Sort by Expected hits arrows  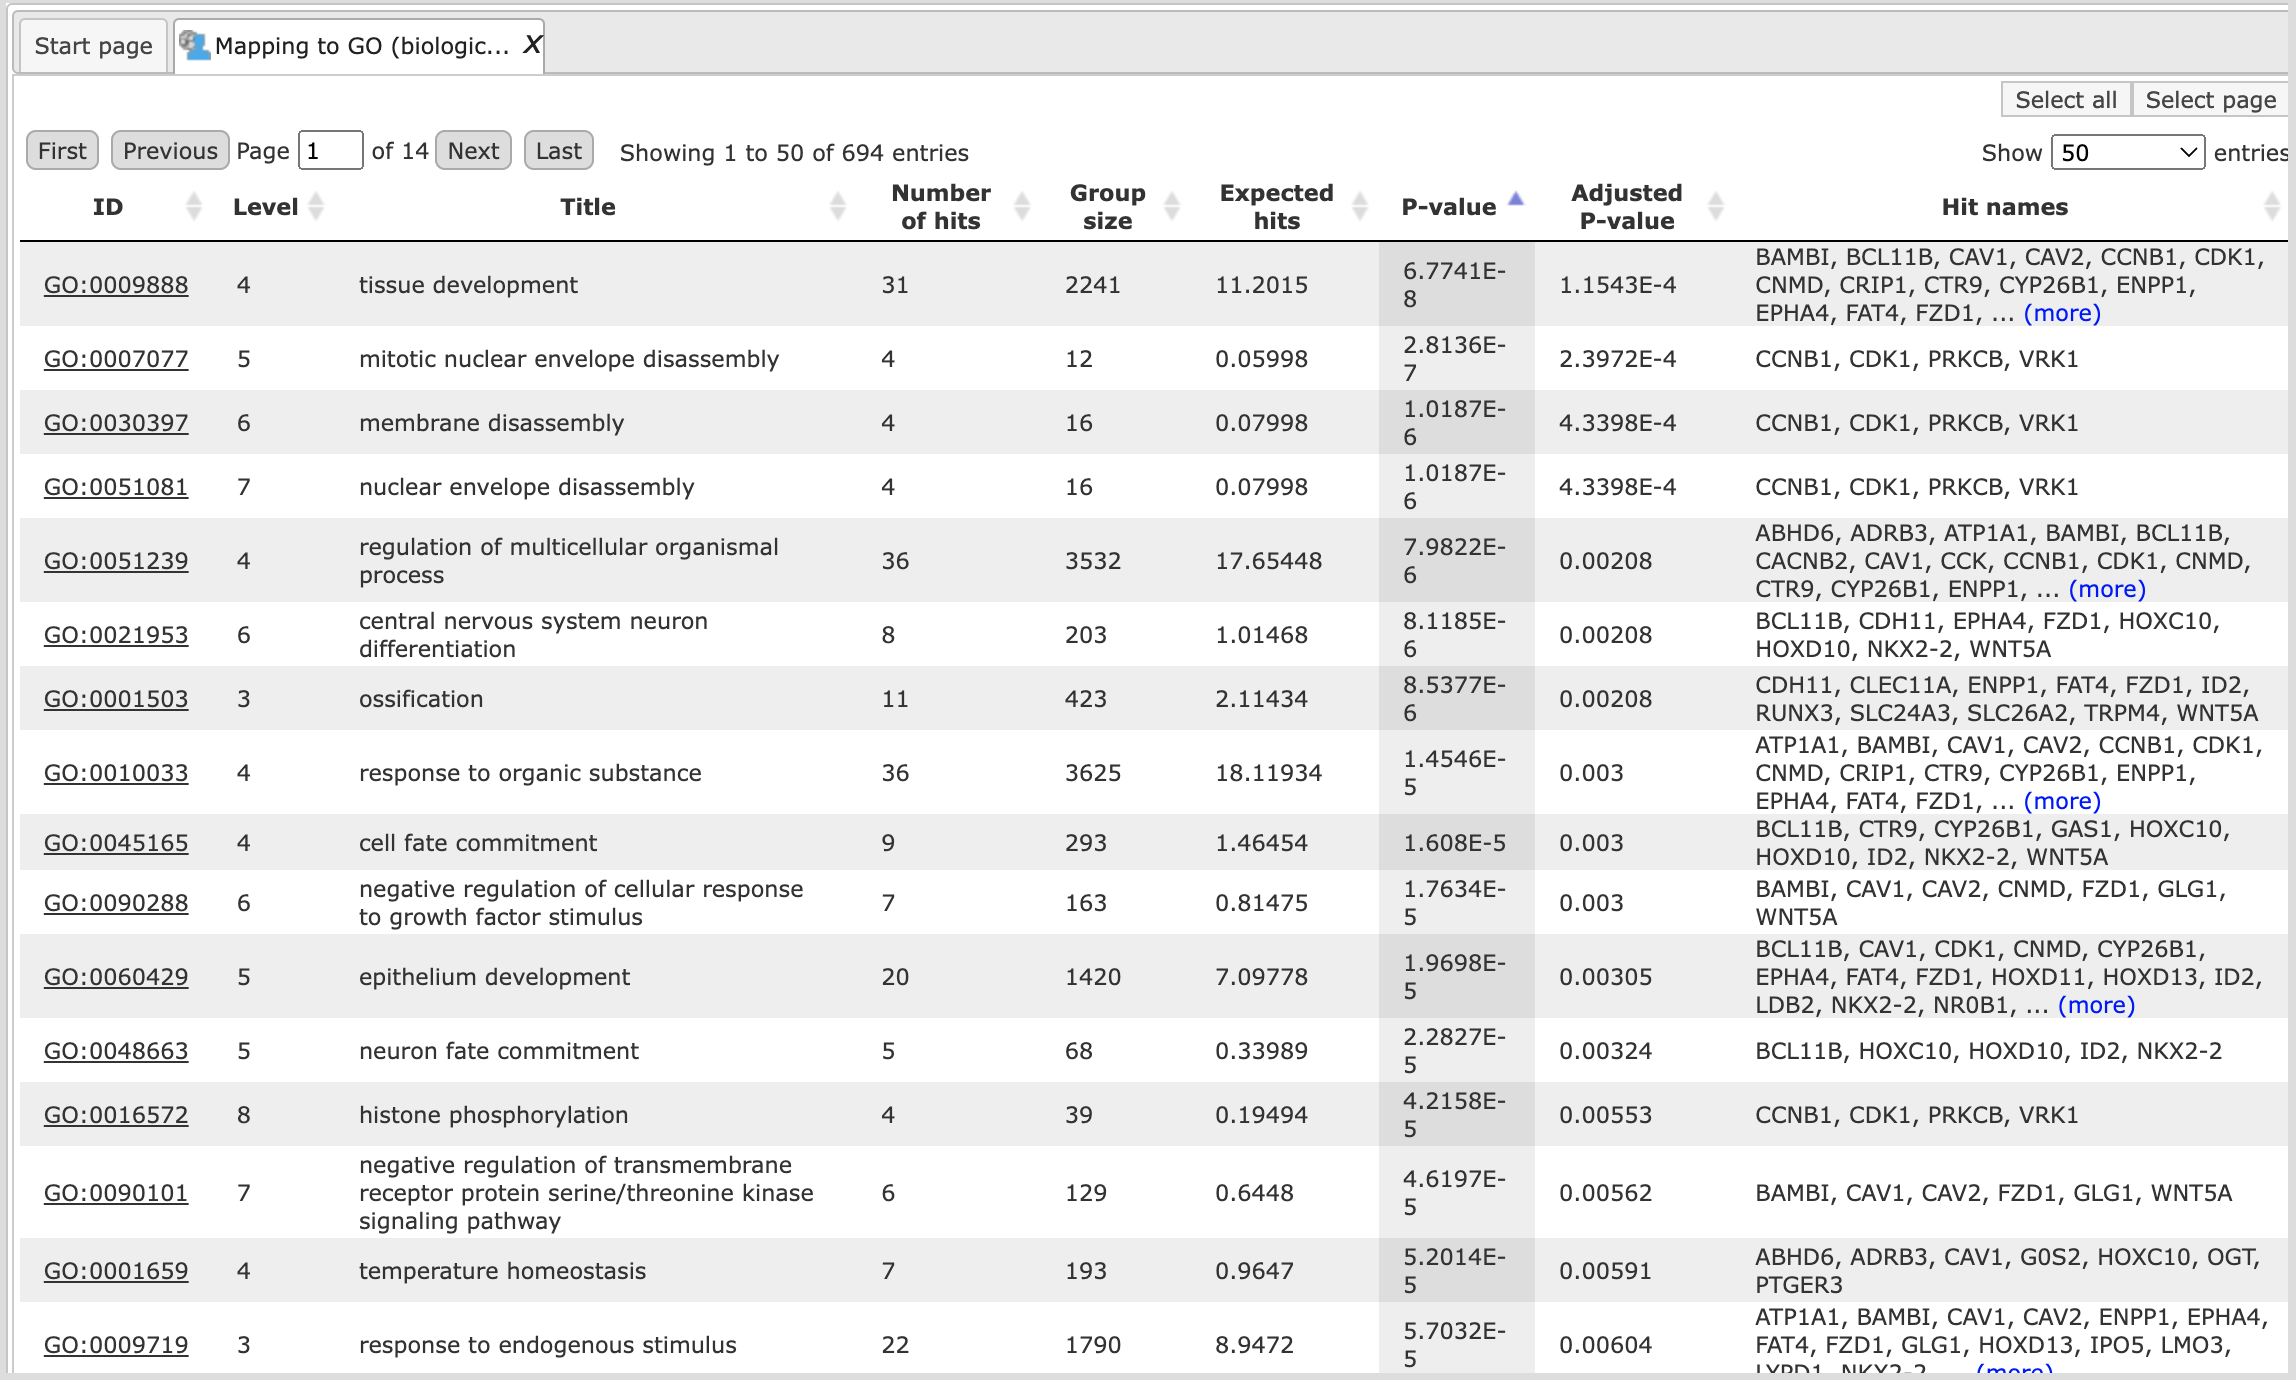[x=1360, y=206]
